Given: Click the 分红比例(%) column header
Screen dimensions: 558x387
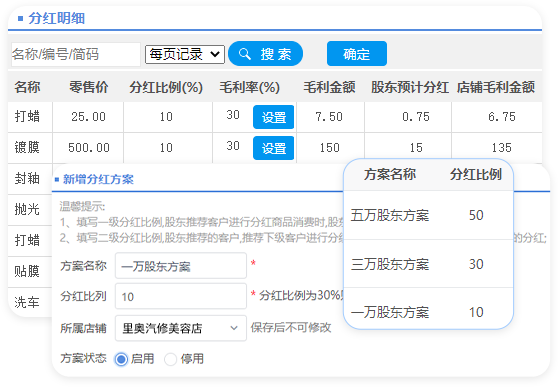Looking at the screenshot, I should pyautogui.click(x=166, y=87).
